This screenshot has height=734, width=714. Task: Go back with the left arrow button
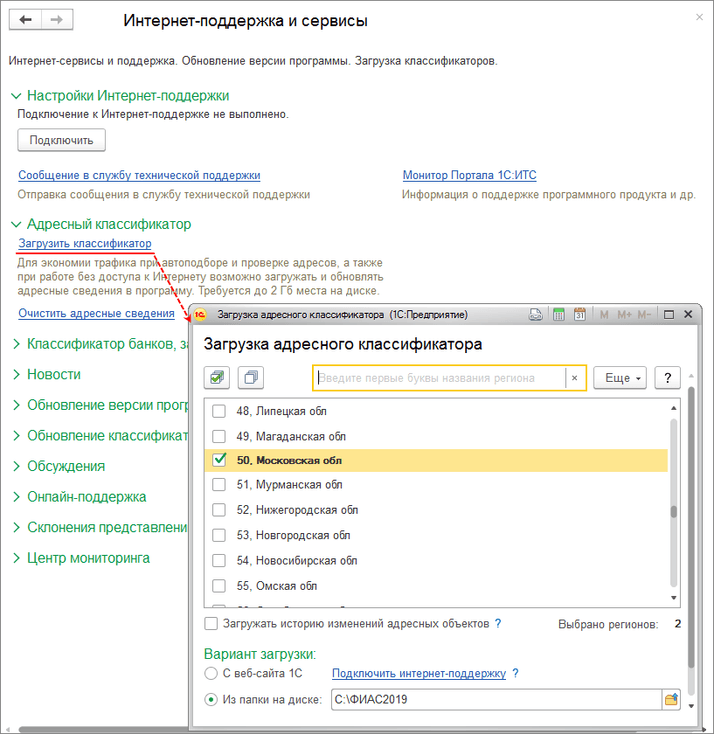point(26,20)
